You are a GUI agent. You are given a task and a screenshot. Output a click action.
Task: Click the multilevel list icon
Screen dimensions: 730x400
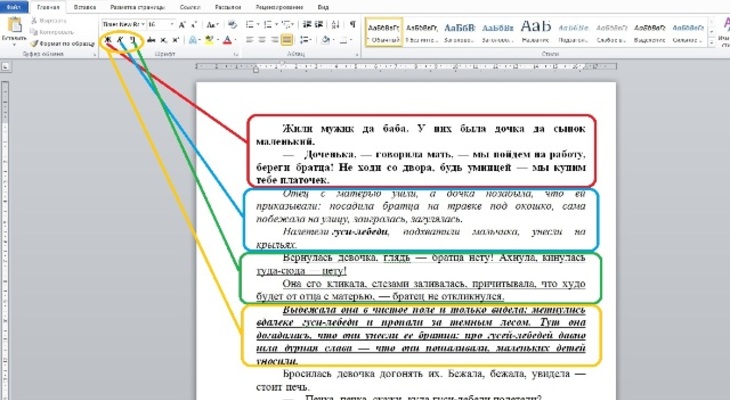pos(286,25)
